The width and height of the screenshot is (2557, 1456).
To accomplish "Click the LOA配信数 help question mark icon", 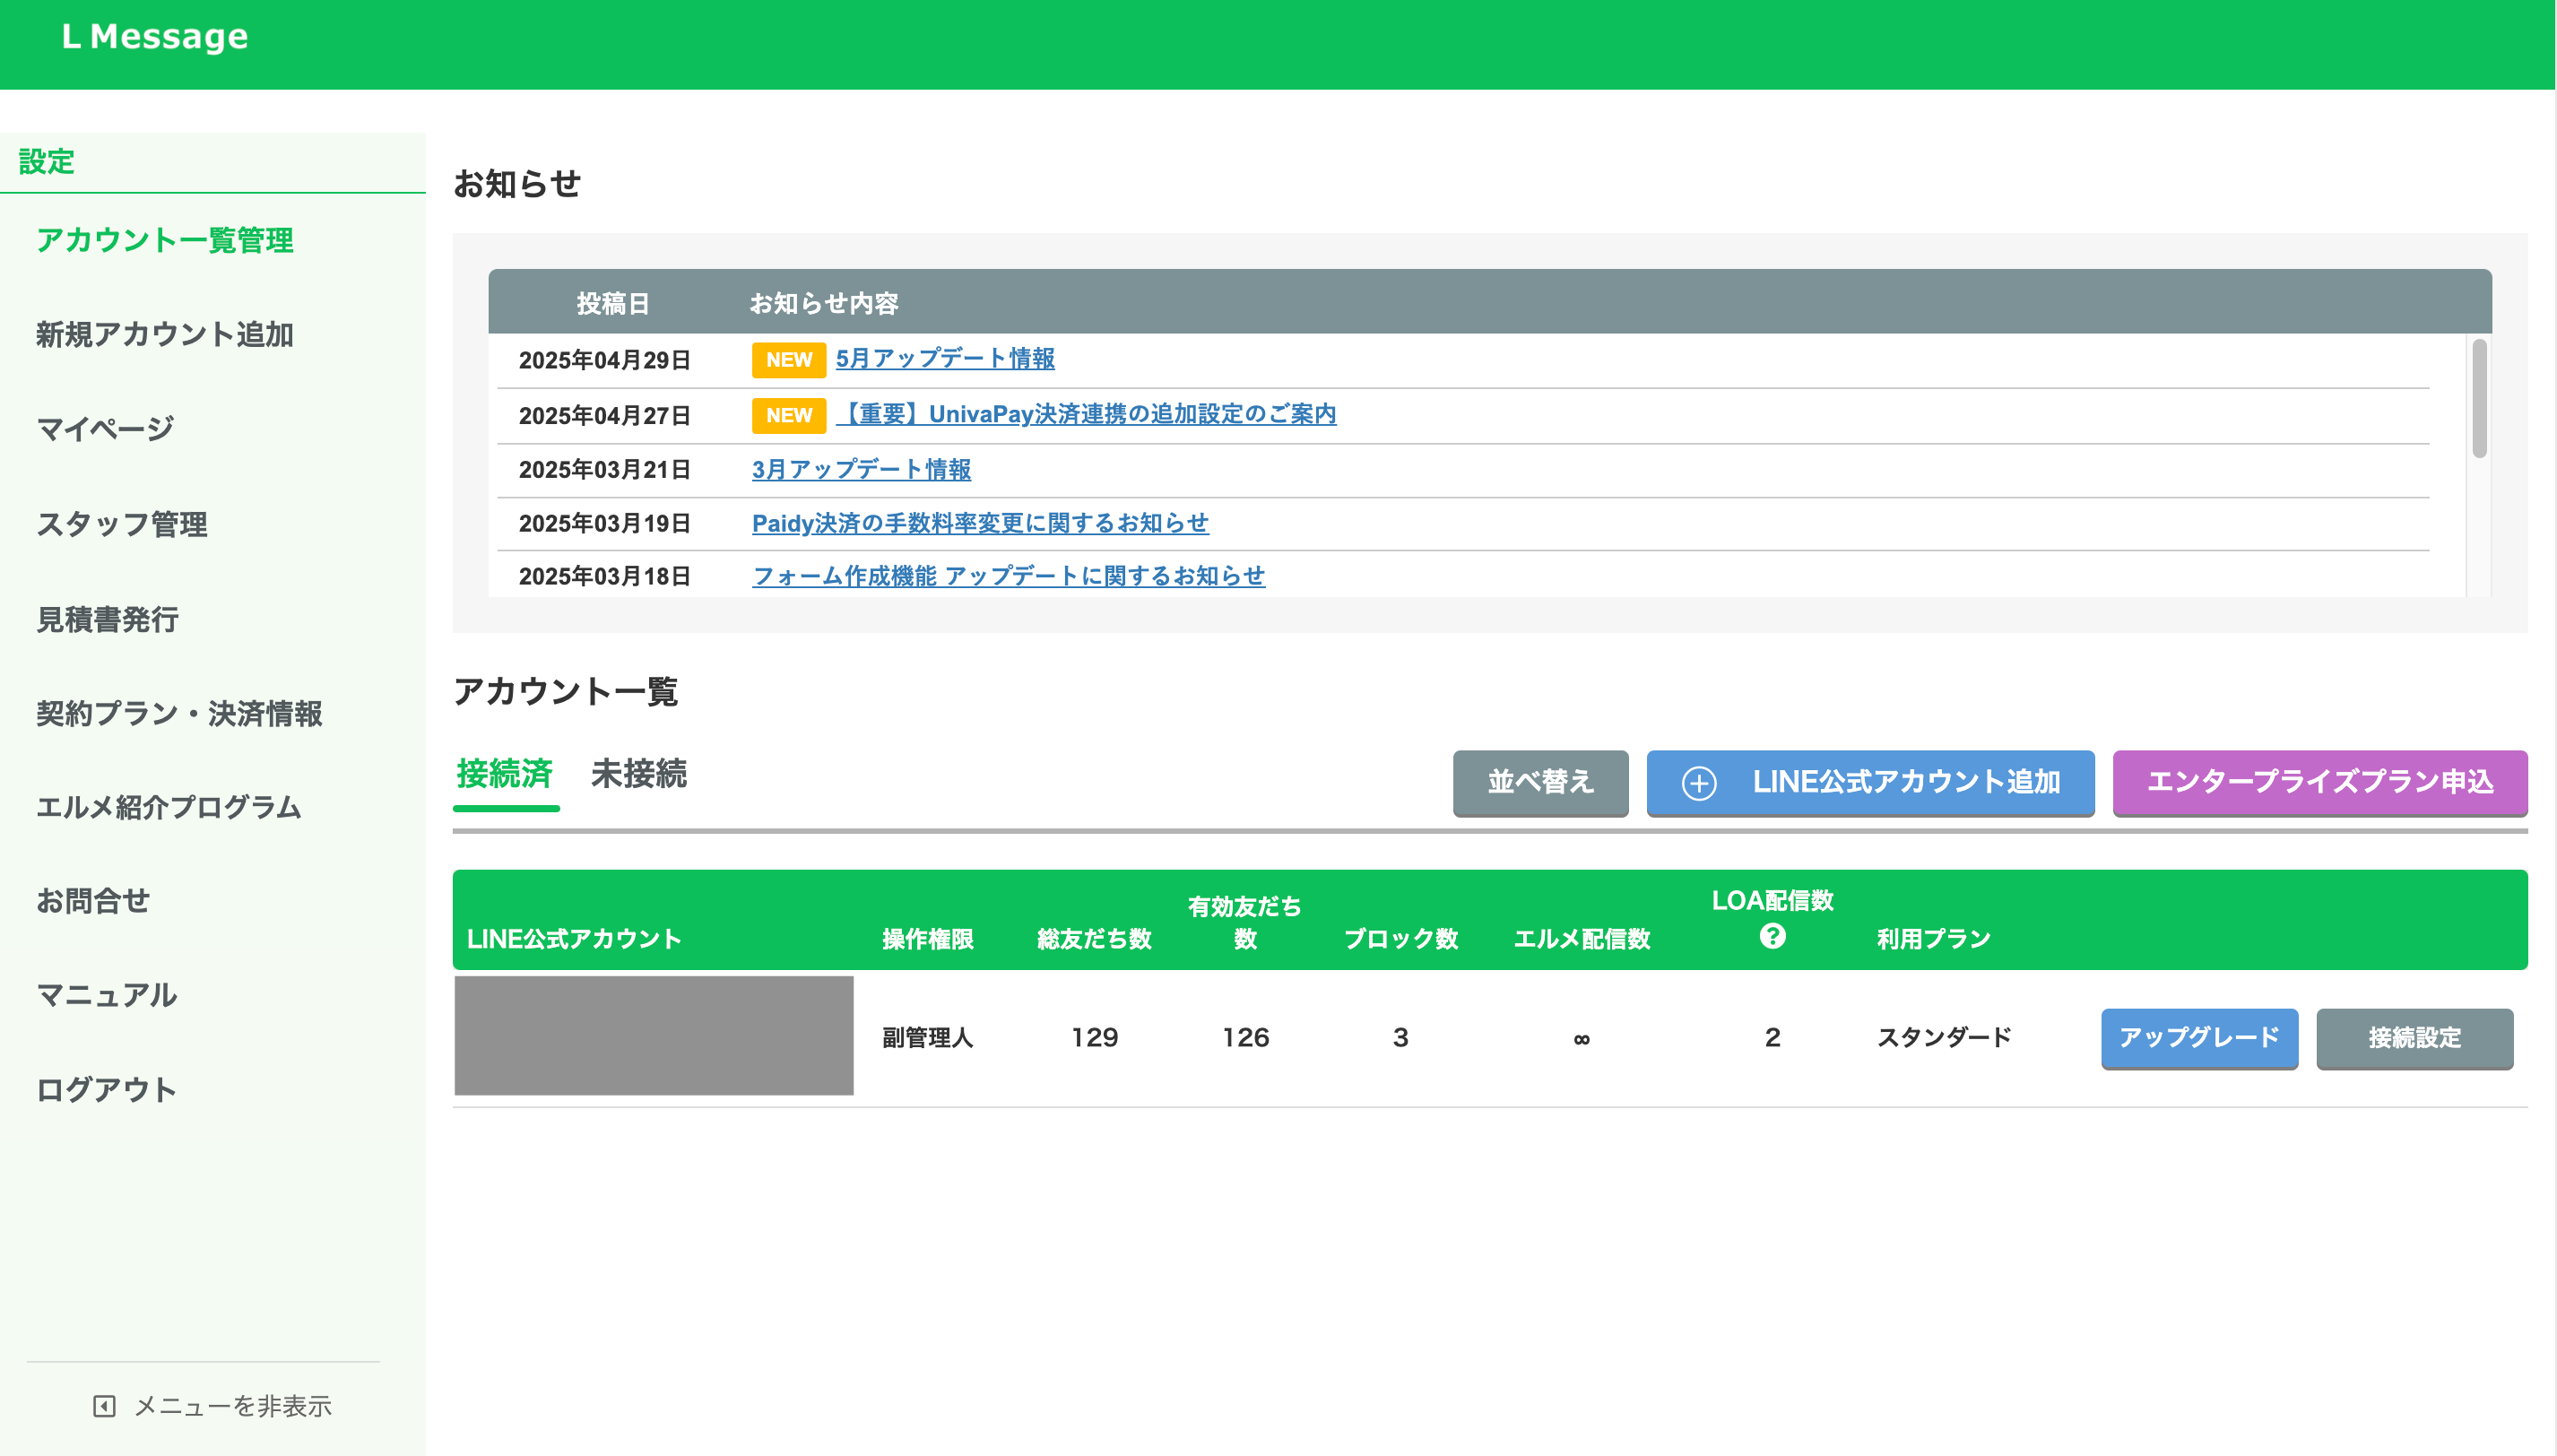I will [1772, 936].
